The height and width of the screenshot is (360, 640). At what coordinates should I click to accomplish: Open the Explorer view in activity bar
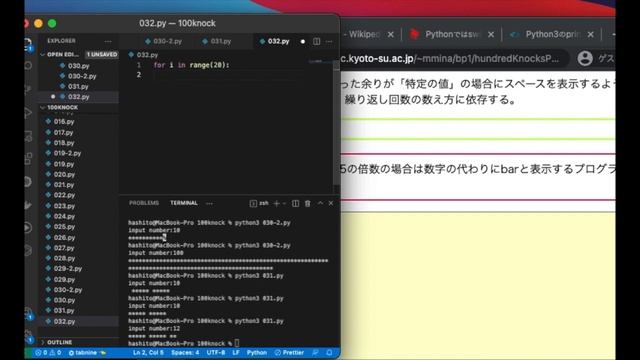pos(28,44)
